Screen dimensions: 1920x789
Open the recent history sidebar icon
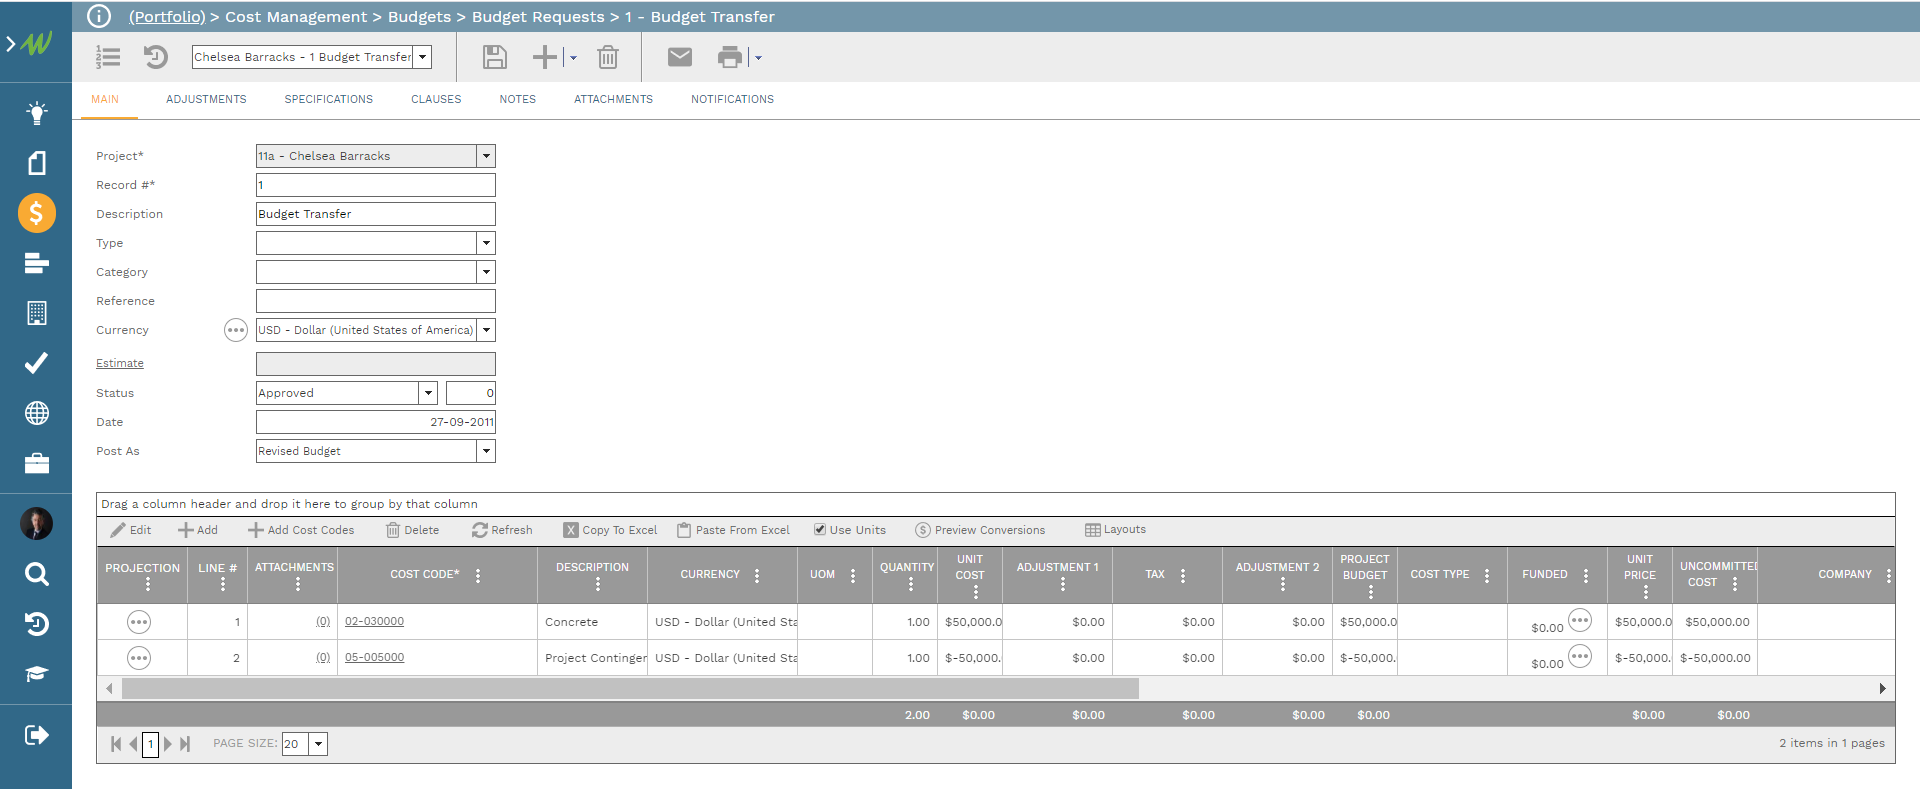pos(36,624)
